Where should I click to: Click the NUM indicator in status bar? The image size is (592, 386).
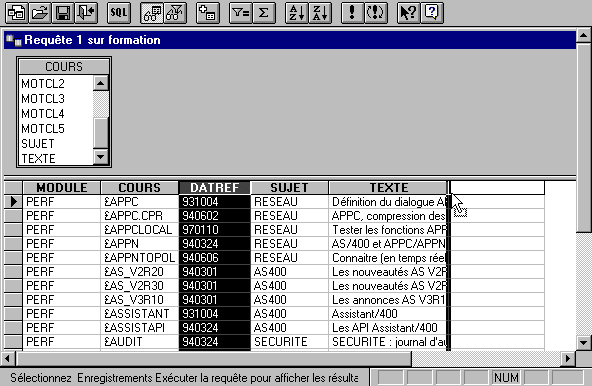(x=506, y=377)
